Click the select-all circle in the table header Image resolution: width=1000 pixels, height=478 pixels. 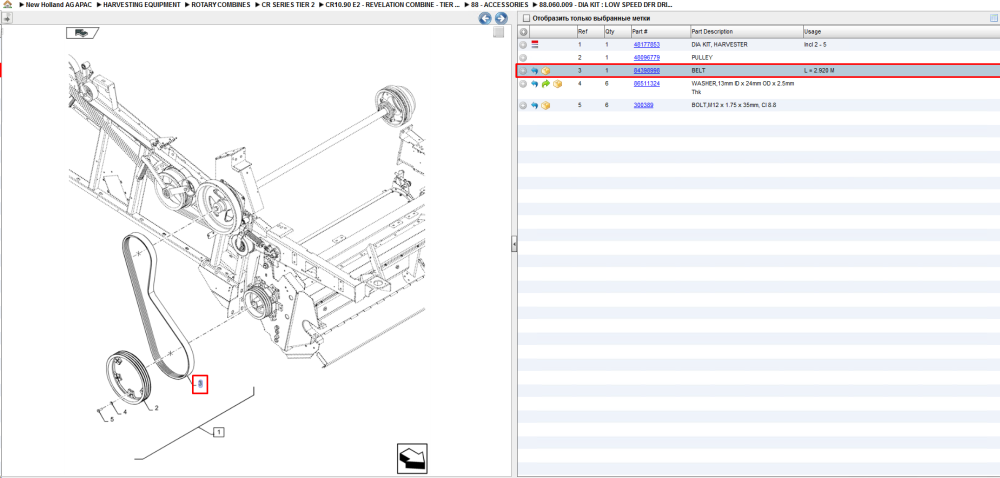523,31
